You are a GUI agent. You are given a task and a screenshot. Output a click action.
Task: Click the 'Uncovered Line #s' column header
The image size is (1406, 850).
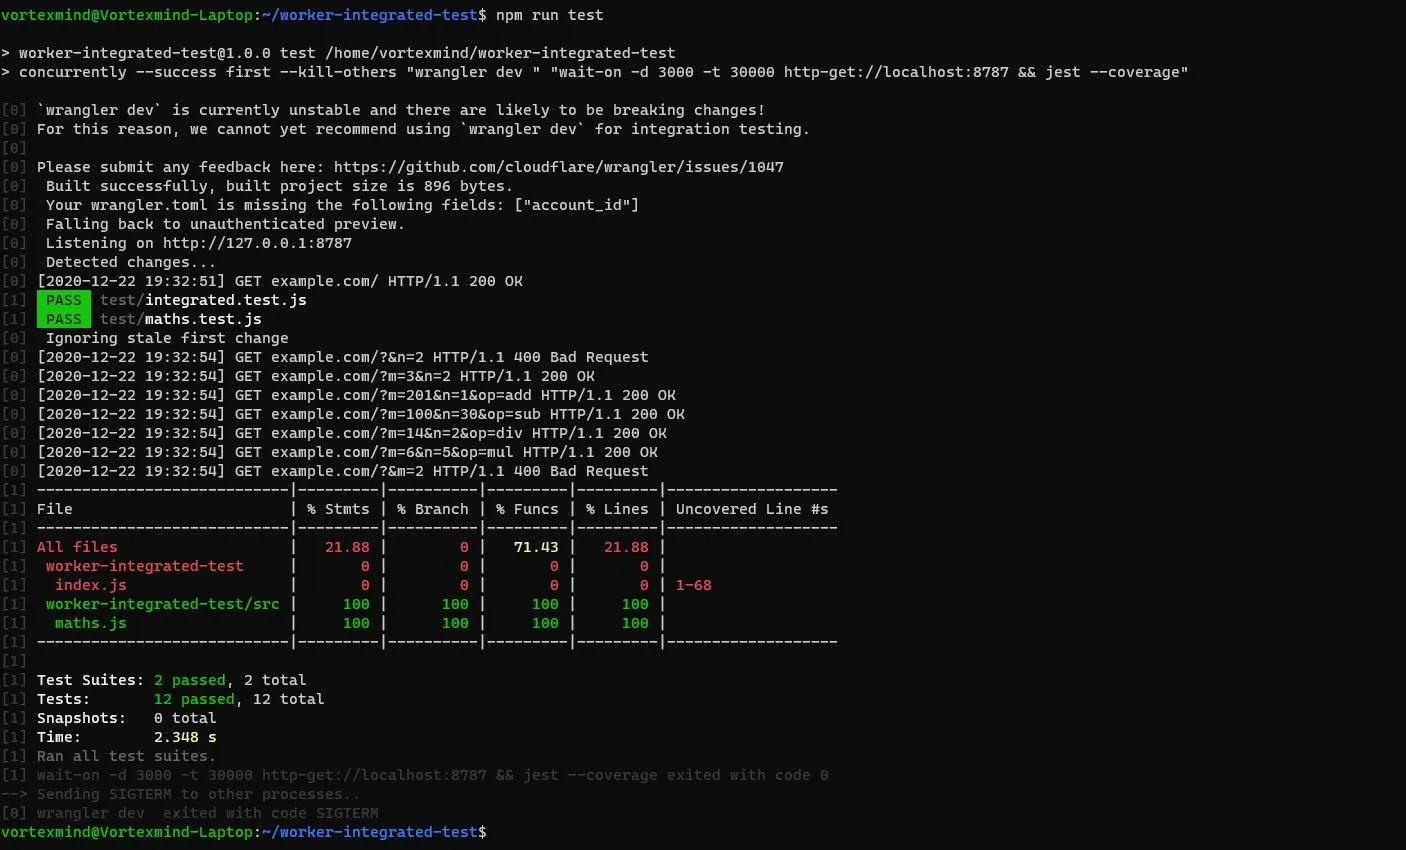752,509
